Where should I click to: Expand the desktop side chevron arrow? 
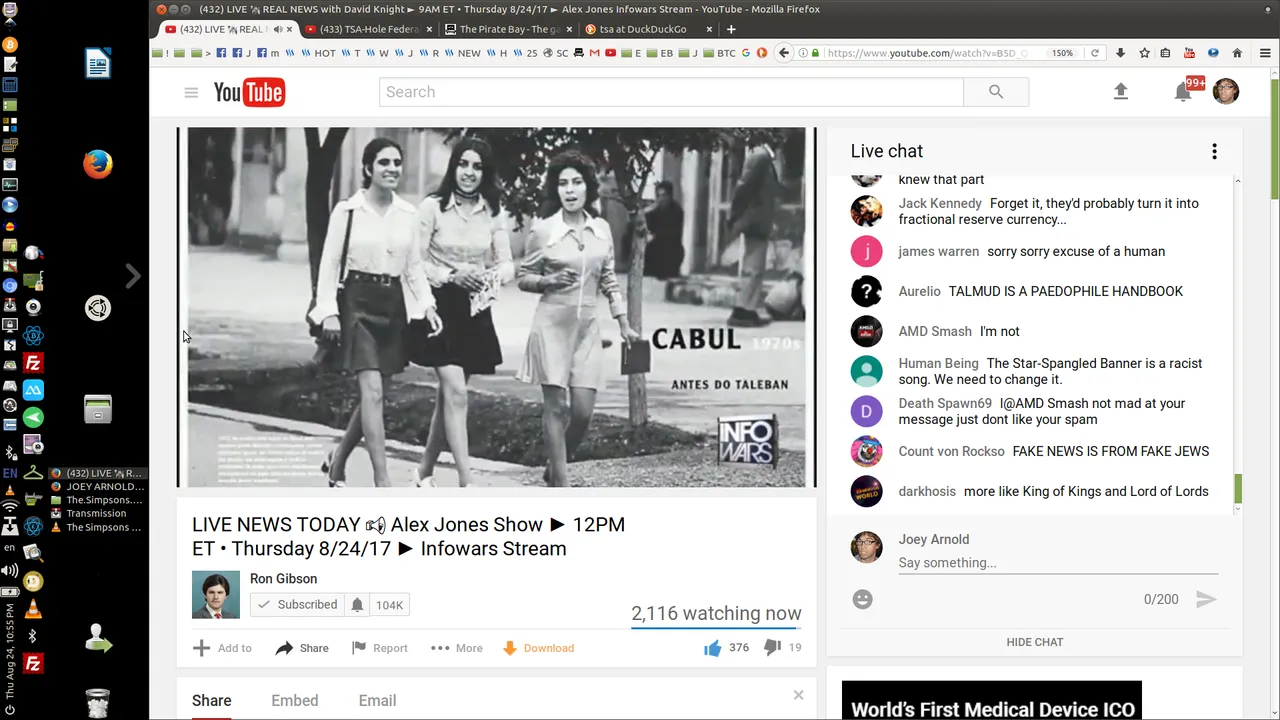tap(133, 276)
